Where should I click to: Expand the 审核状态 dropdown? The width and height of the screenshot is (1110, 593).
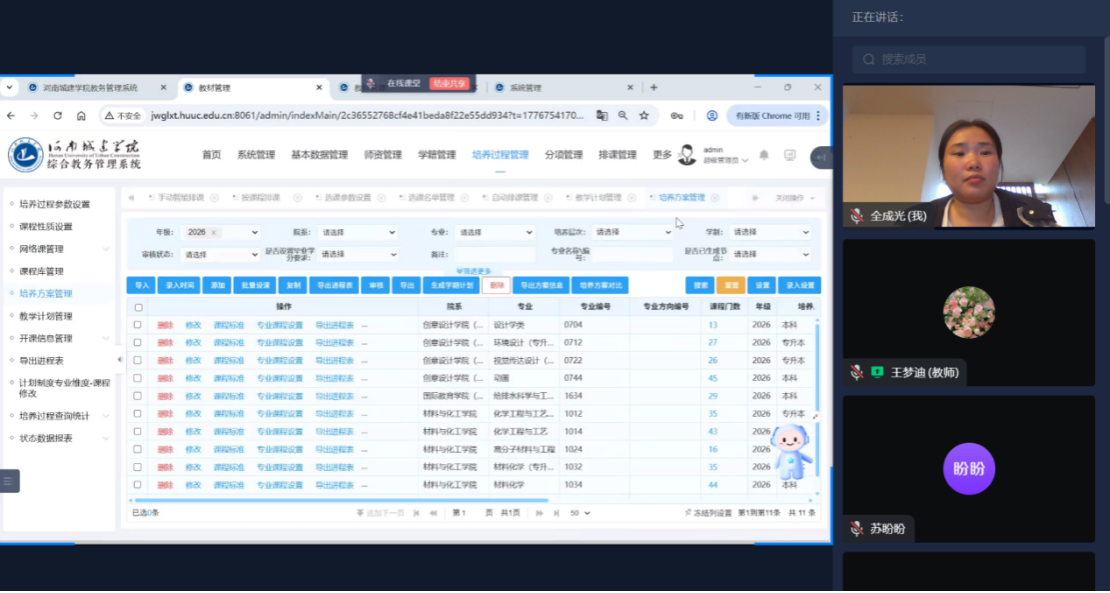click(x=220, y=255)
